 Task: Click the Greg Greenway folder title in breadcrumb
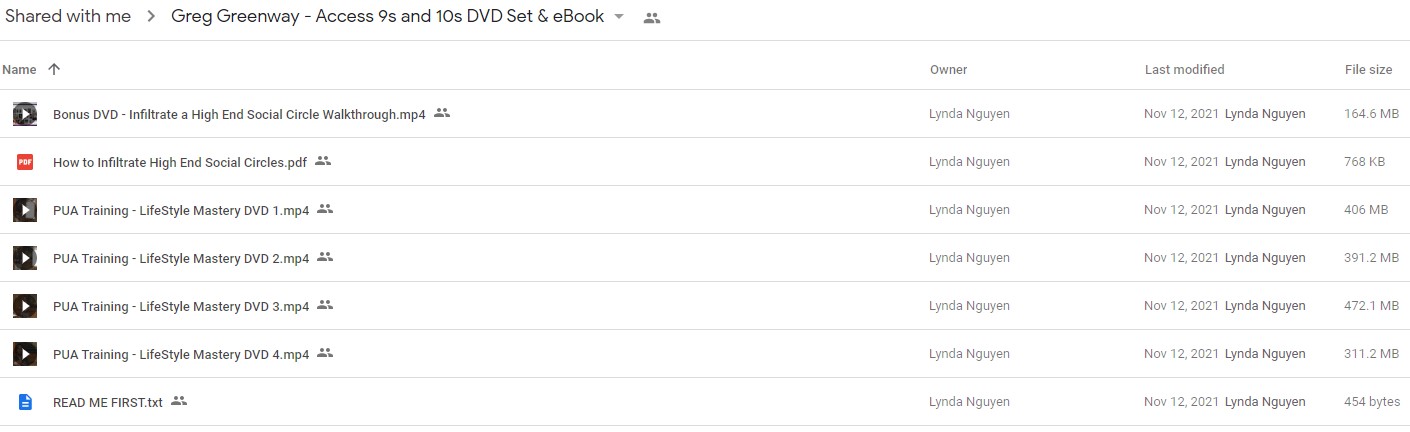pyautogui.click(x=387, y=17)
